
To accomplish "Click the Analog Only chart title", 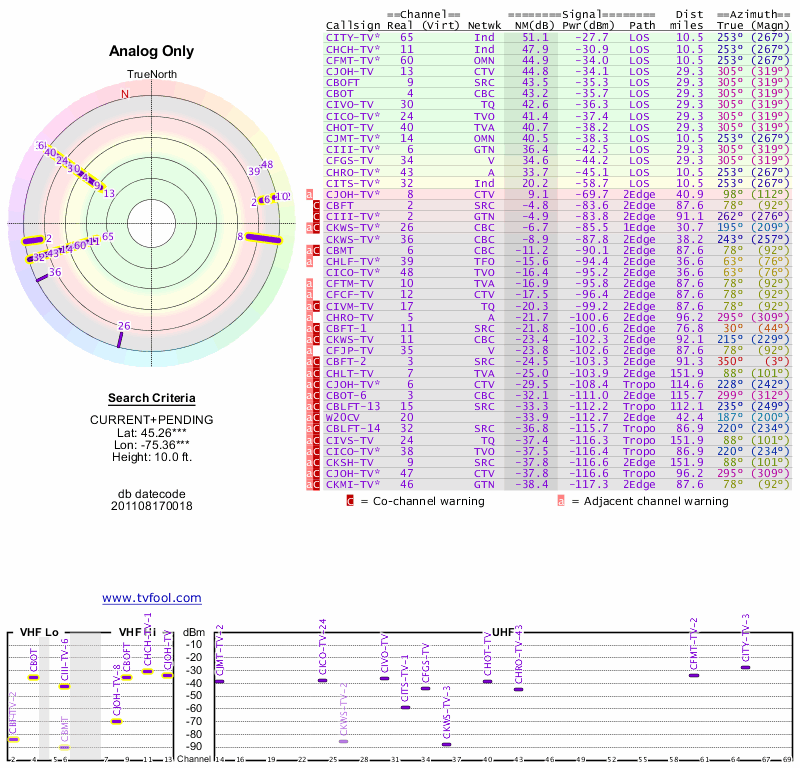I will point(151,51).
